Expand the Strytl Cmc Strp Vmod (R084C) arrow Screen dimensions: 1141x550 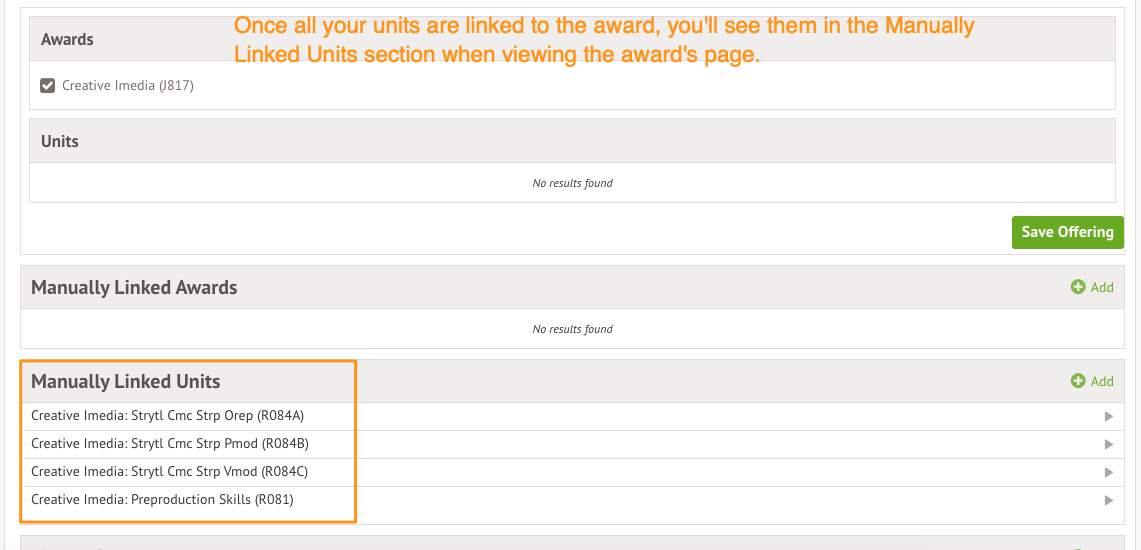point(1108,472)
